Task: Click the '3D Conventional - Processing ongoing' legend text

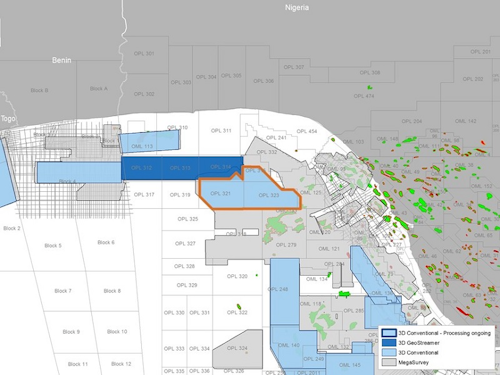Action: 444,333
